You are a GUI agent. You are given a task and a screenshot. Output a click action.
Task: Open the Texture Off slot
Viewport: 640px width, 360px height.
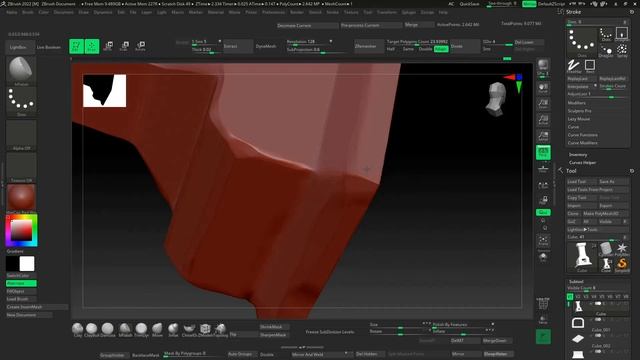point(21,167)
